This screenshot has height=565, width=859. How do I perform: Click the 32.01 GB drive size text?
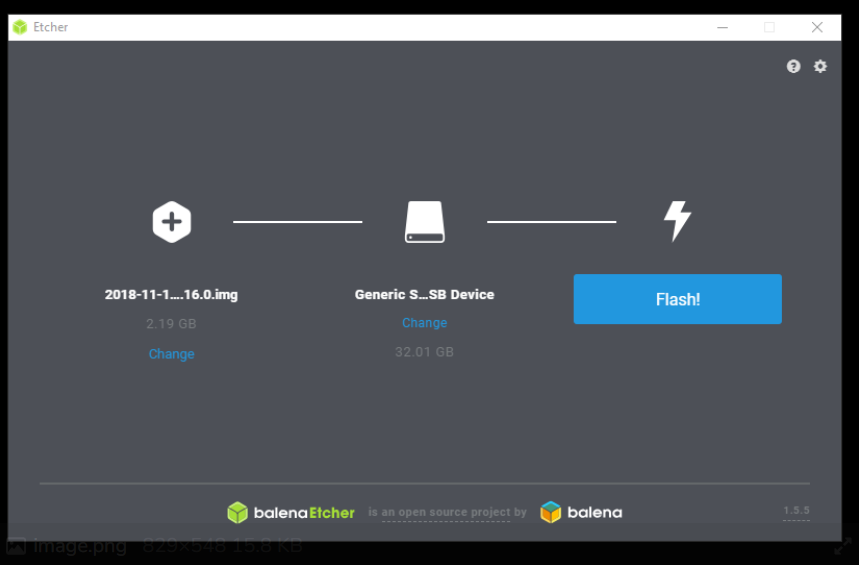pos(425,352)
